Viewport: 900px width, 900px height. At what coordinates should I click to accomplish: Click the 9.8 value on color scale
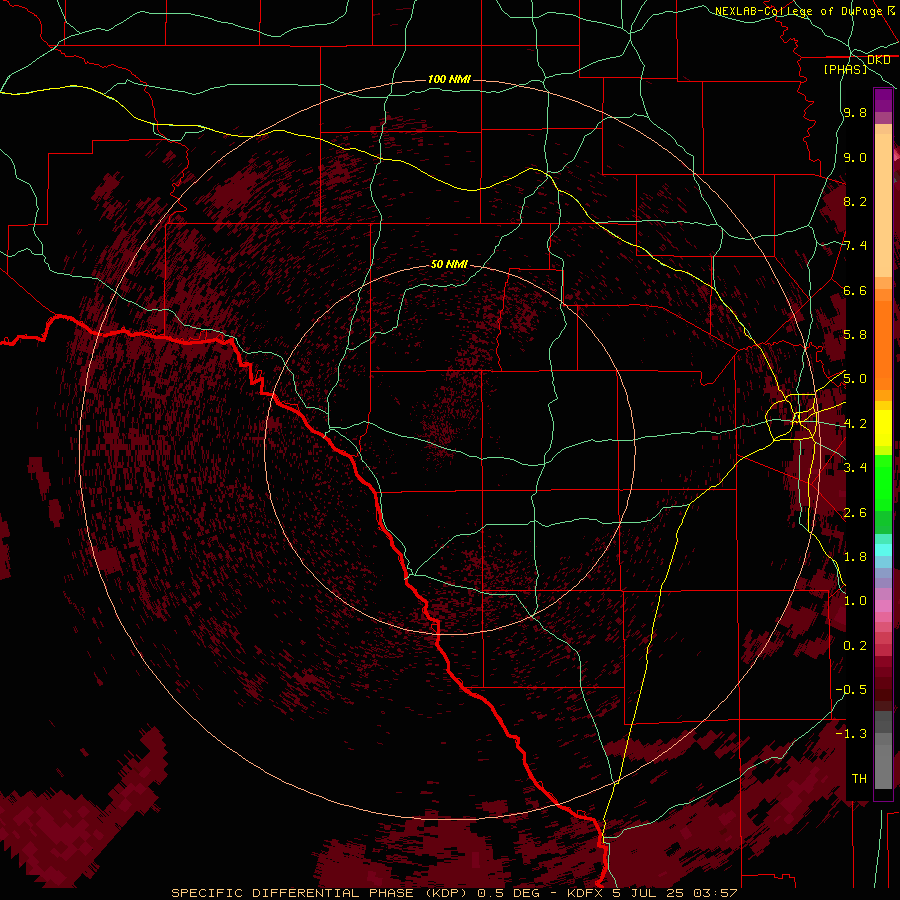point(855,113)
